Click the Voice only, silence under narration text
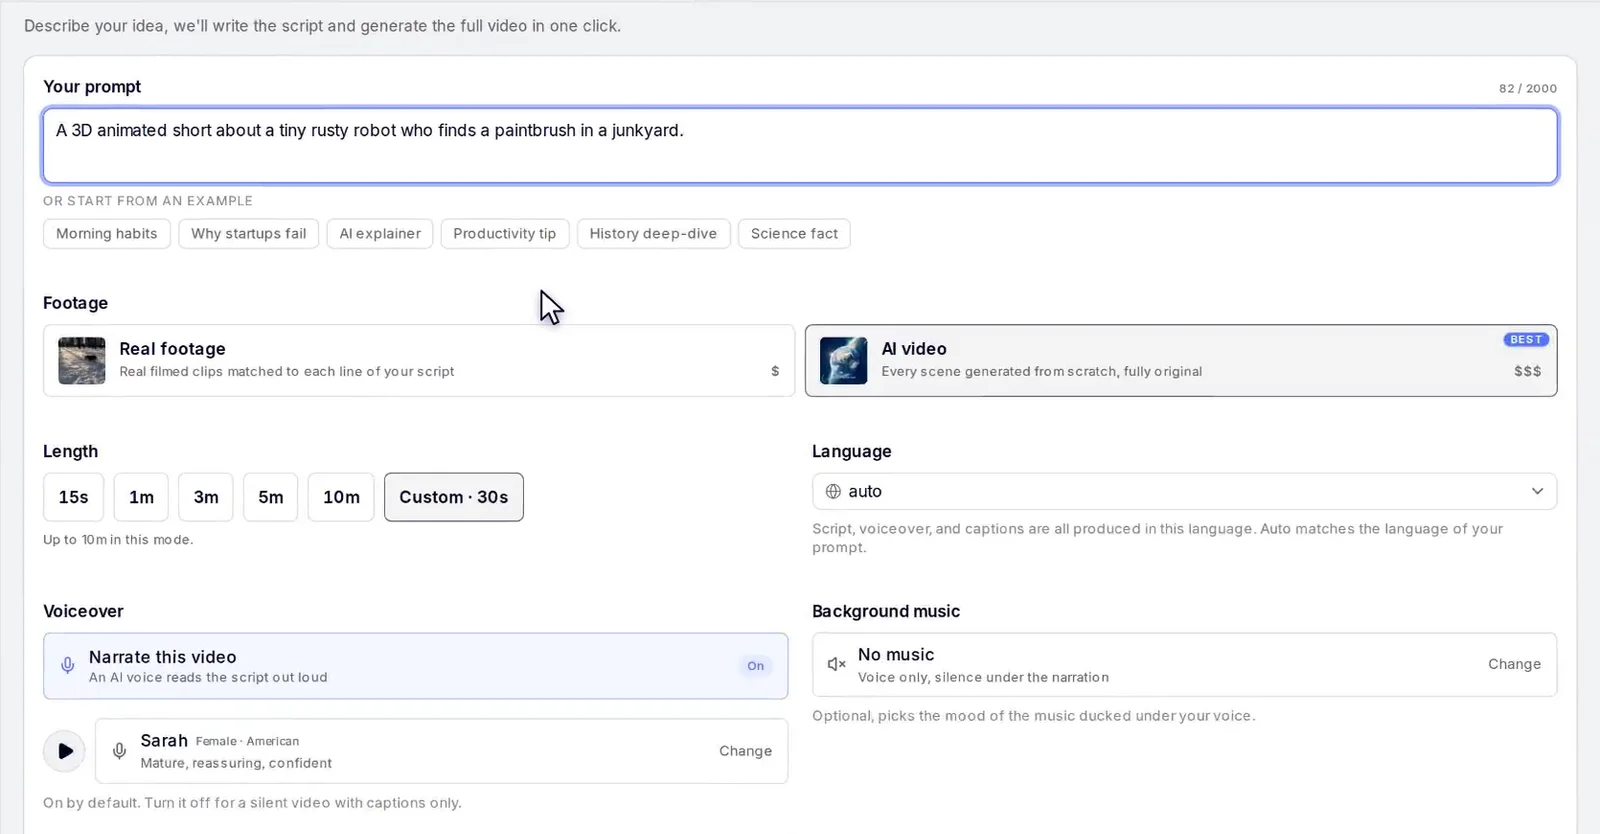The height and width of the screenshot is (834, 1600). 983,677
